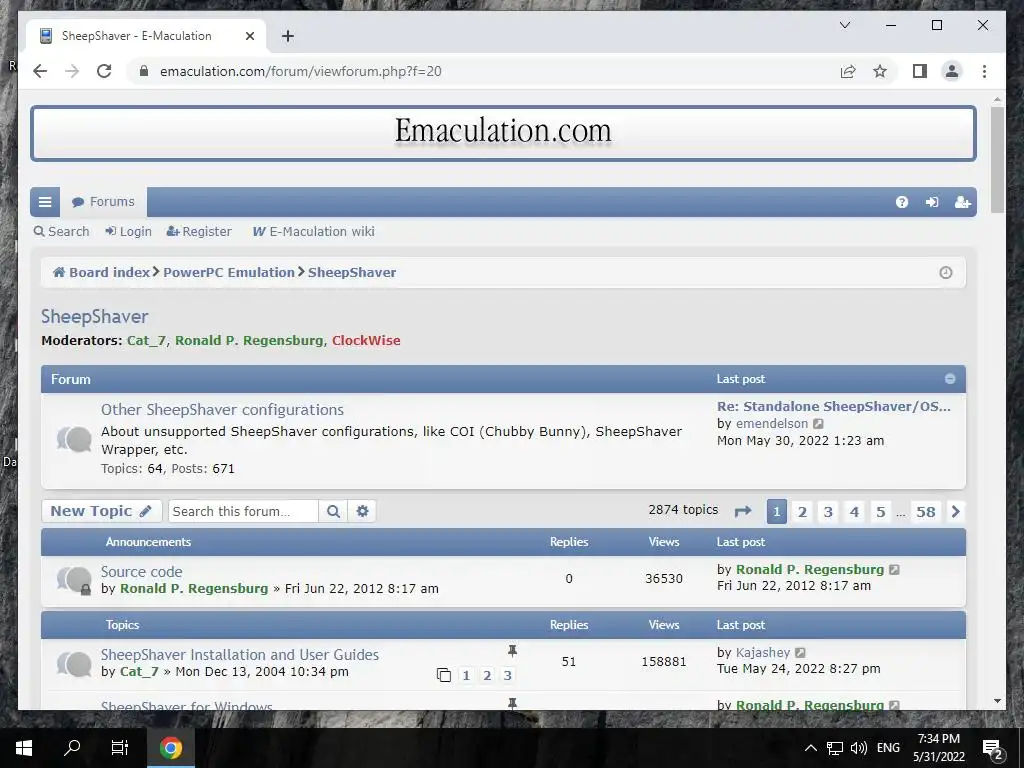Close the SheepShaver browser tab
This screenshot has width=1024, height=768.
pos(249,36)
